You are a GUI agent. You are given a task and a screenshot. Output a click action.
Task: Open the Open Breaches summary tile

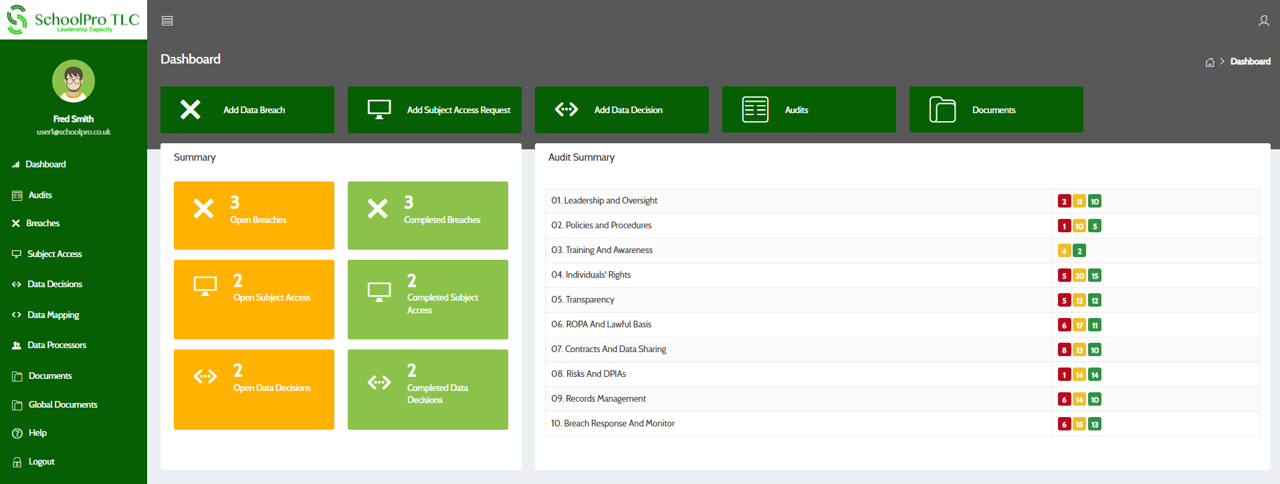tap(254, 215)
